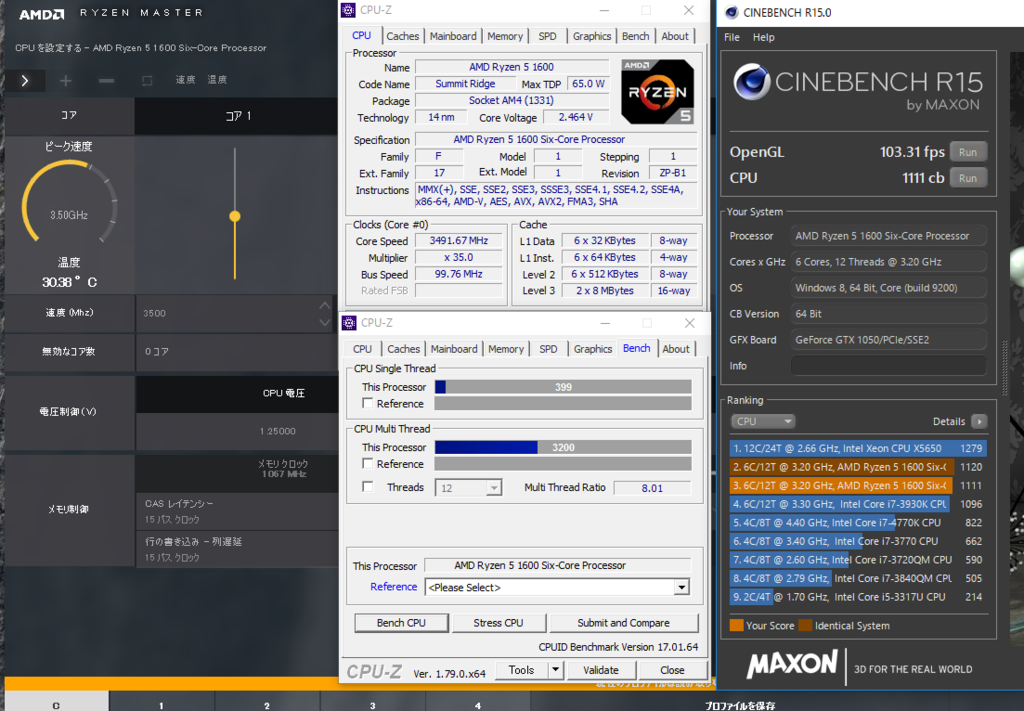Click Submit and Compare button
This screenshot has width=1024, height=711.
pos(623,623)
